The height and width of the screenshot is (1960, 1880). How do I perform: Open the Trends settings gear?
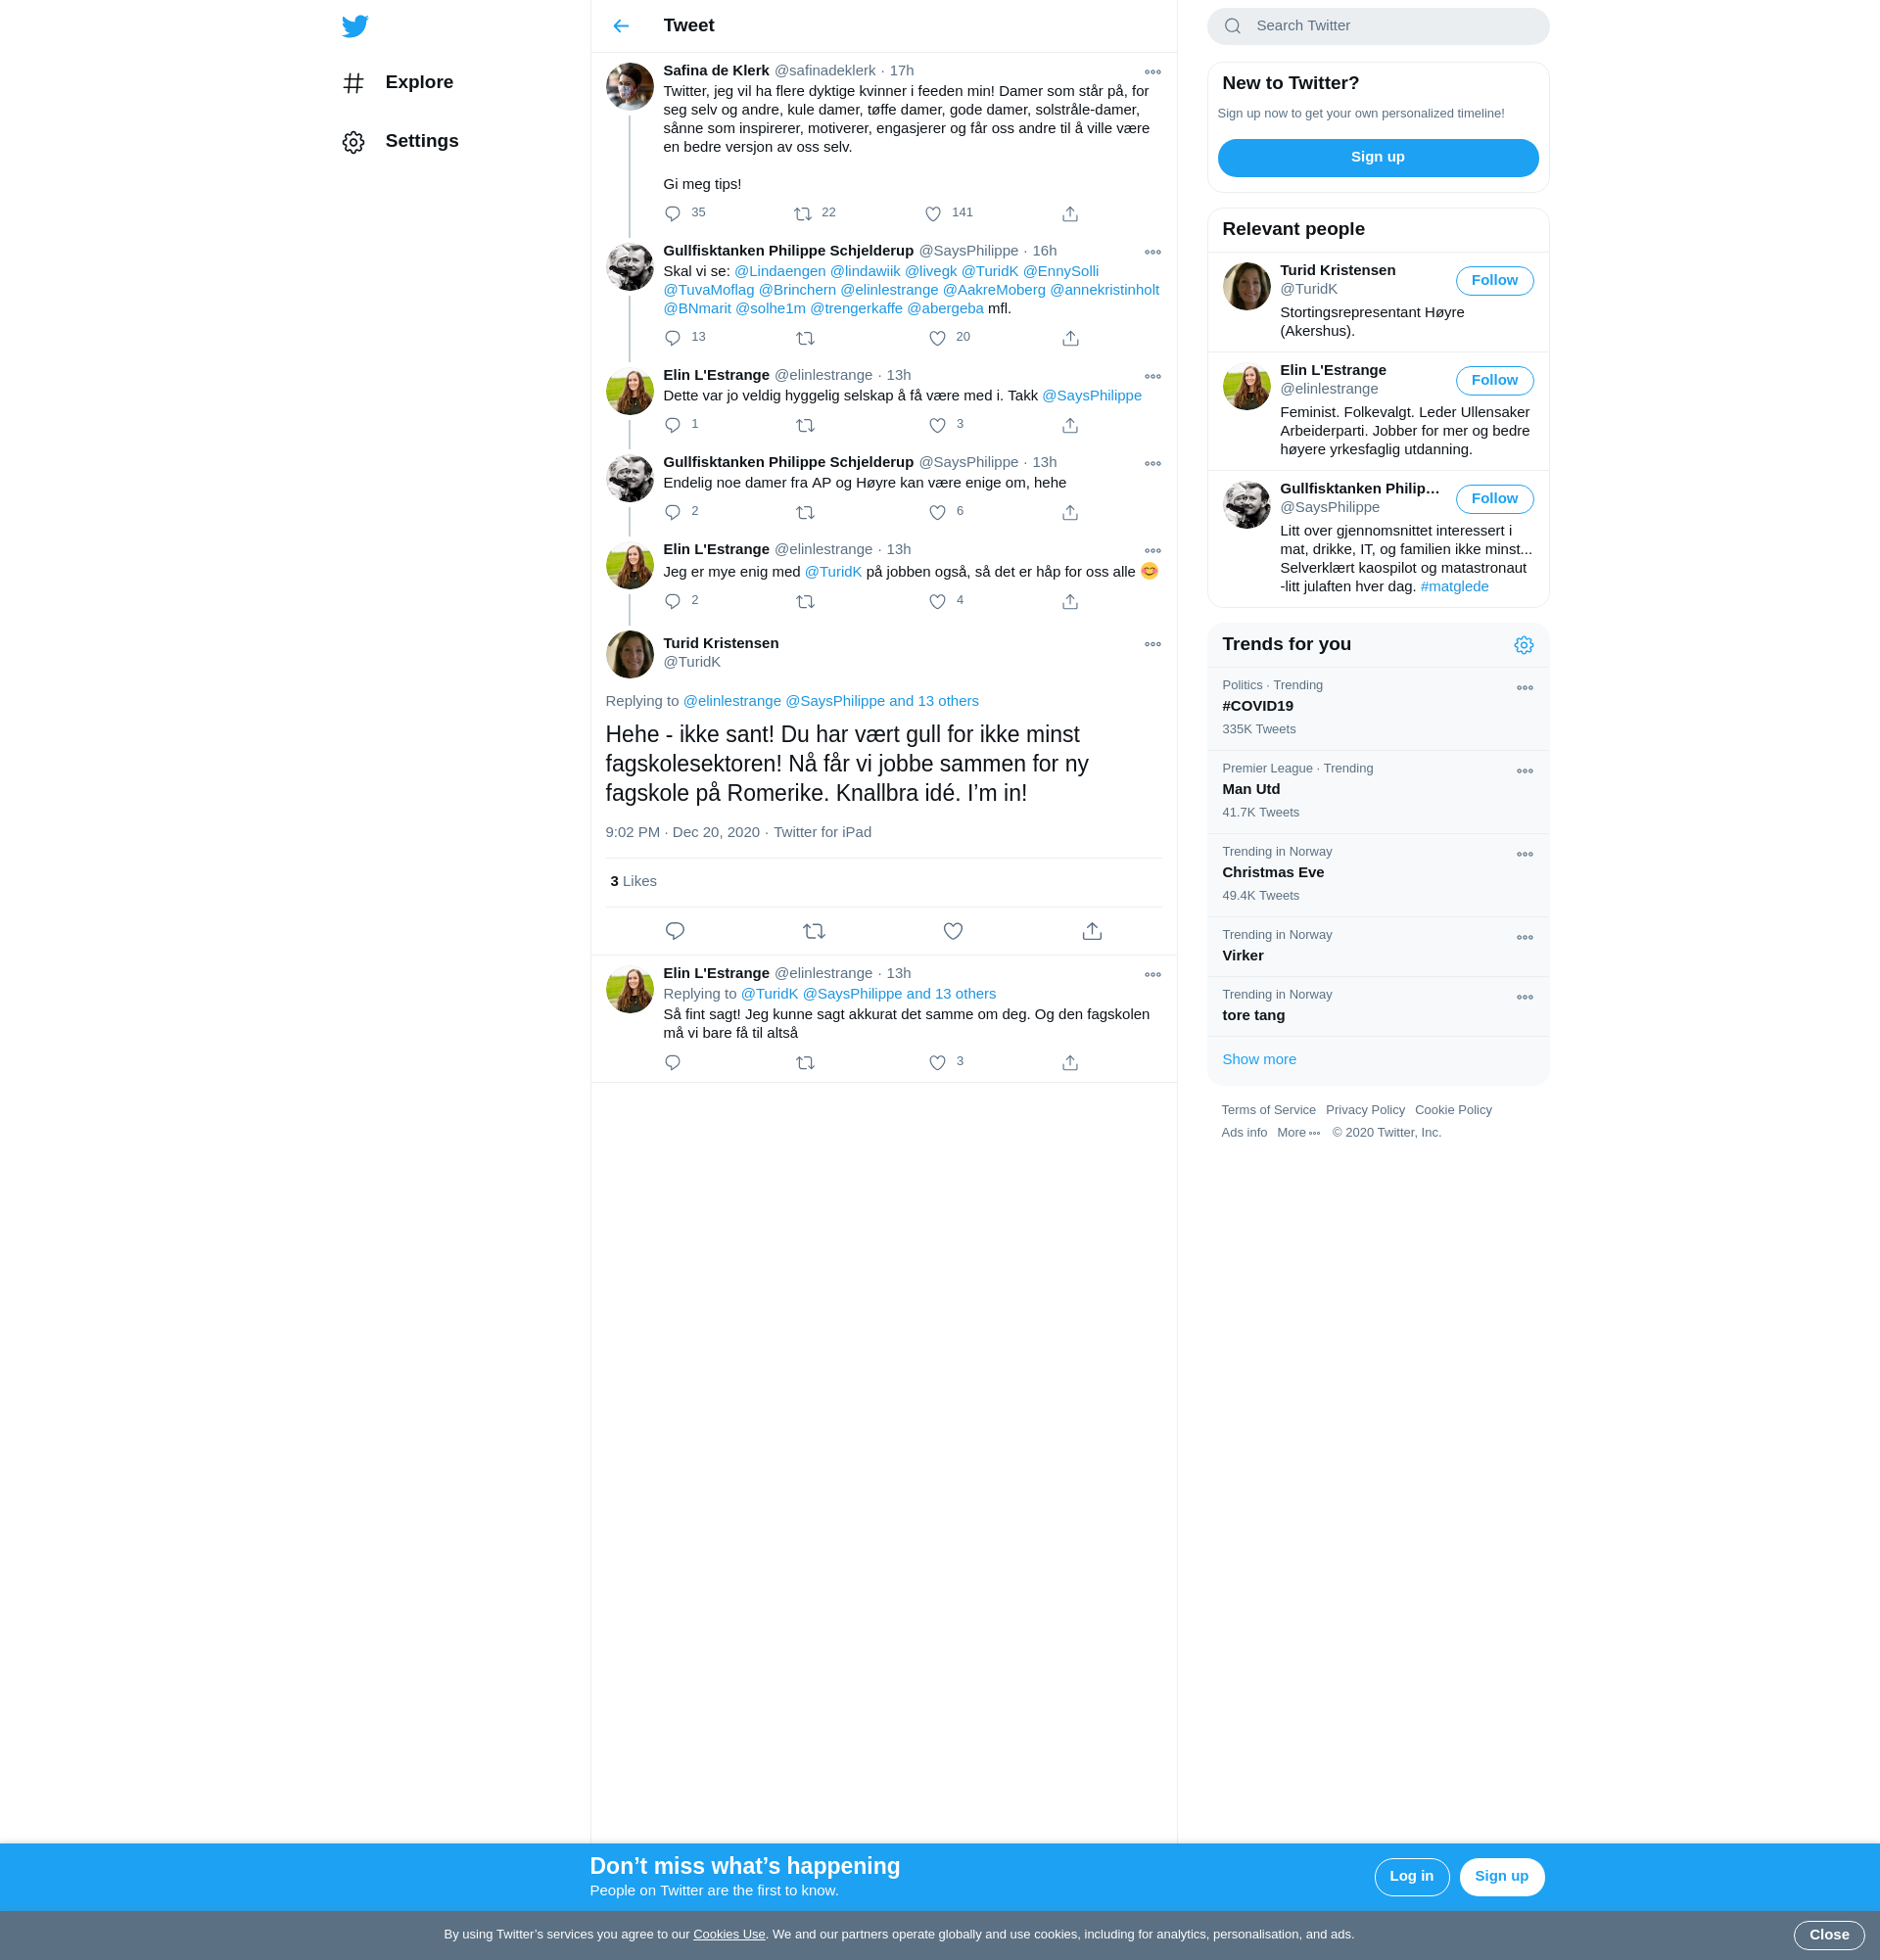[x=1524, y=645]
